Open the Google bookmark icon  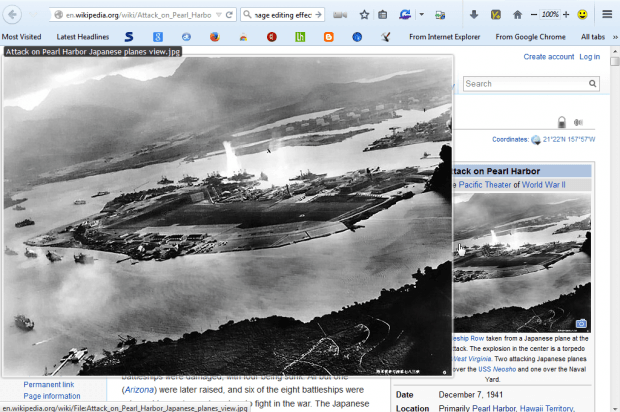click(158, 37)
